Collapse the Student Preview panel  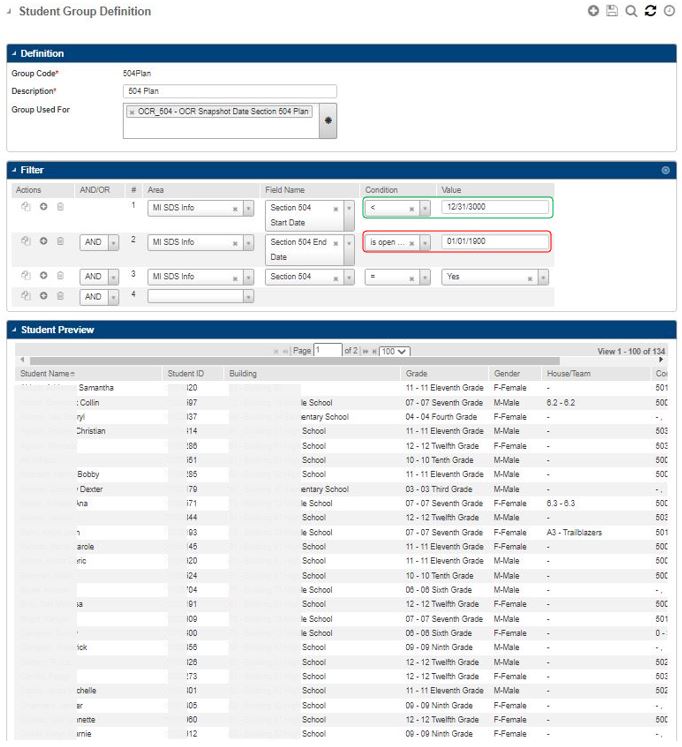pyautogui.click(x=14, y=329)
